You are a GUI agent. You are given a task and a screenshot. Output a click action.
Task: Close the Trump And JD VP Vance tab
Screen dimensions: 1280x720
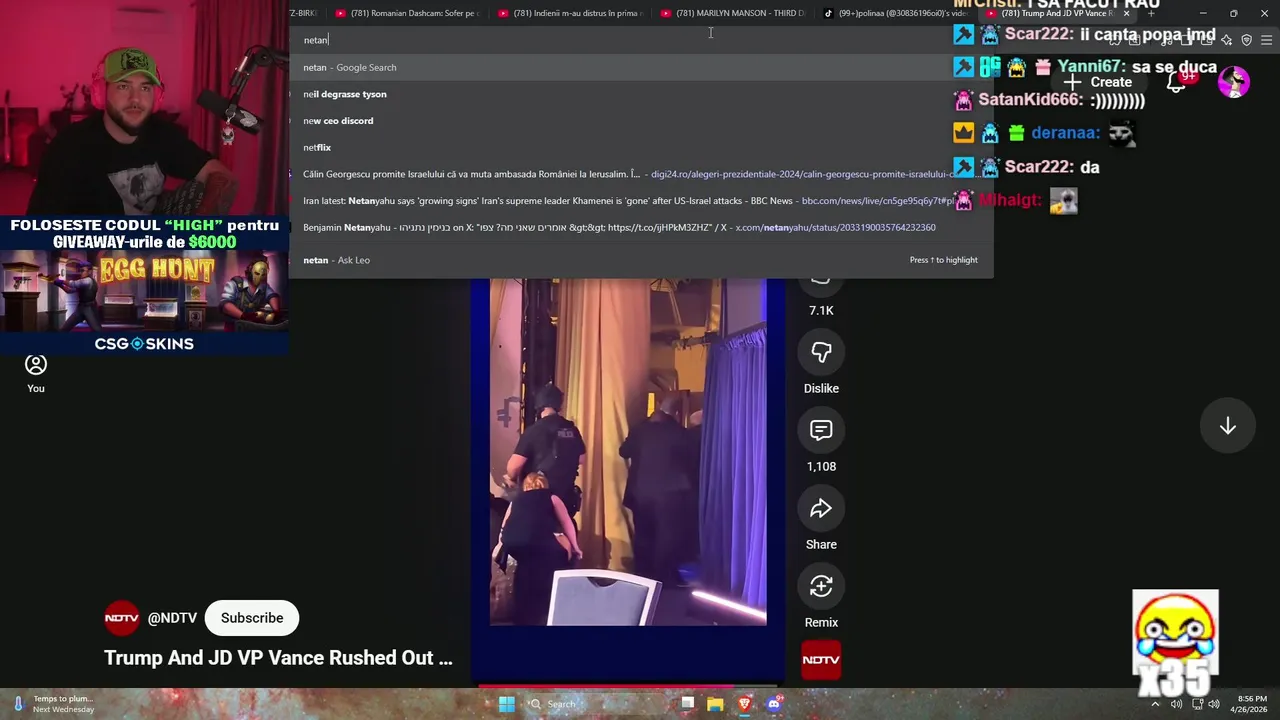pos(1127,14)
